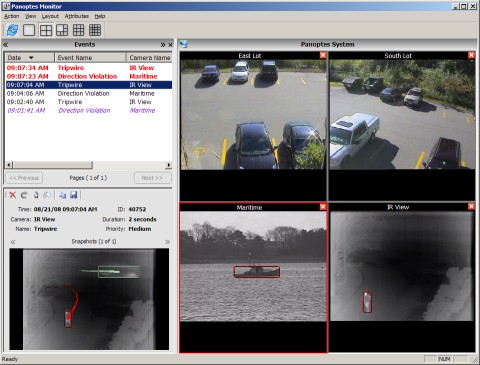Click the flame icon in event toolbar

click(x=36, y=195)
